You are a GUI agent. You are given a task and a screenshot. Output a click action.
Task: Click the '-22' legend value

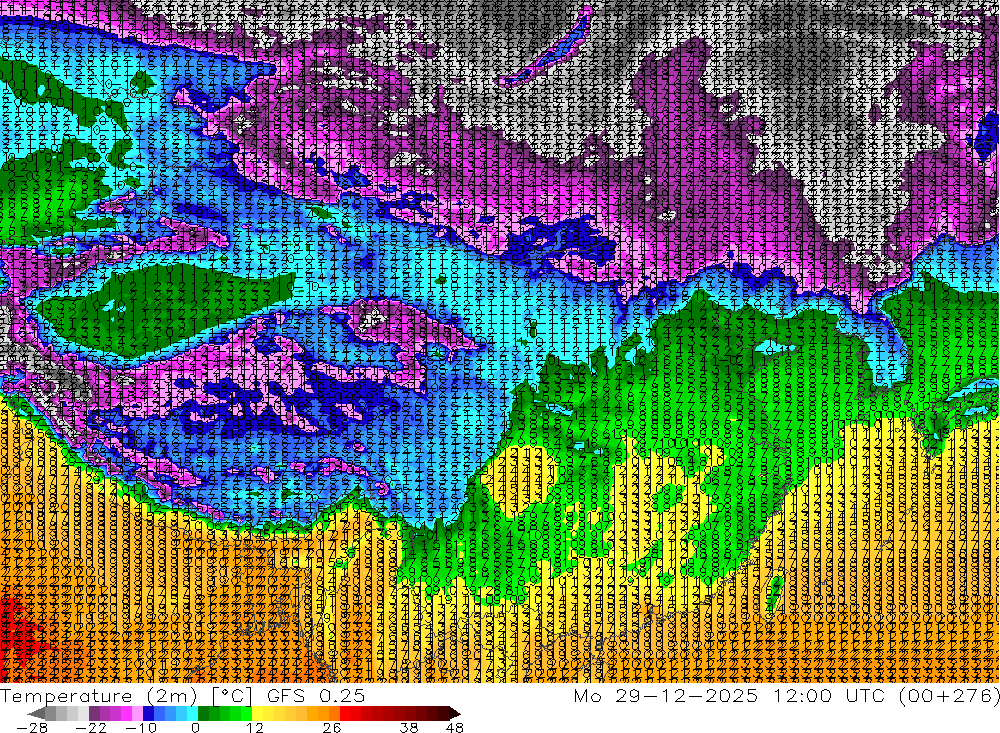(x=91, y=727)
